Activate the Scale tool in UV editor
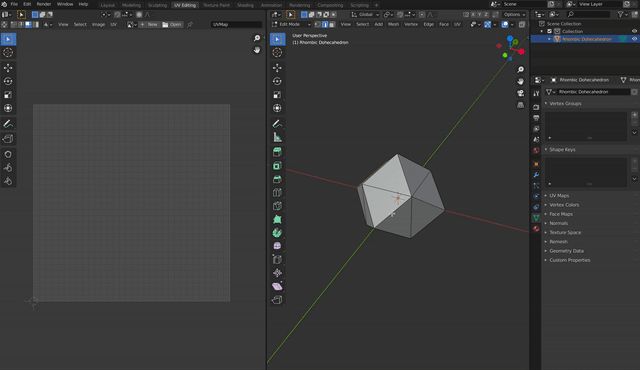The image size is (640, 370). point(8,95)
